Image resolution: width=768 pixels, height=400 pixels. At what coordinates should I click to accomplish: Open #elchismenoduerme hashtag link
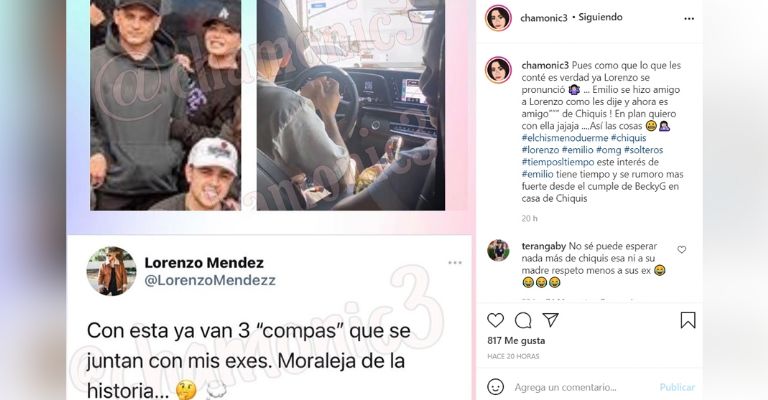click(565, 138)
